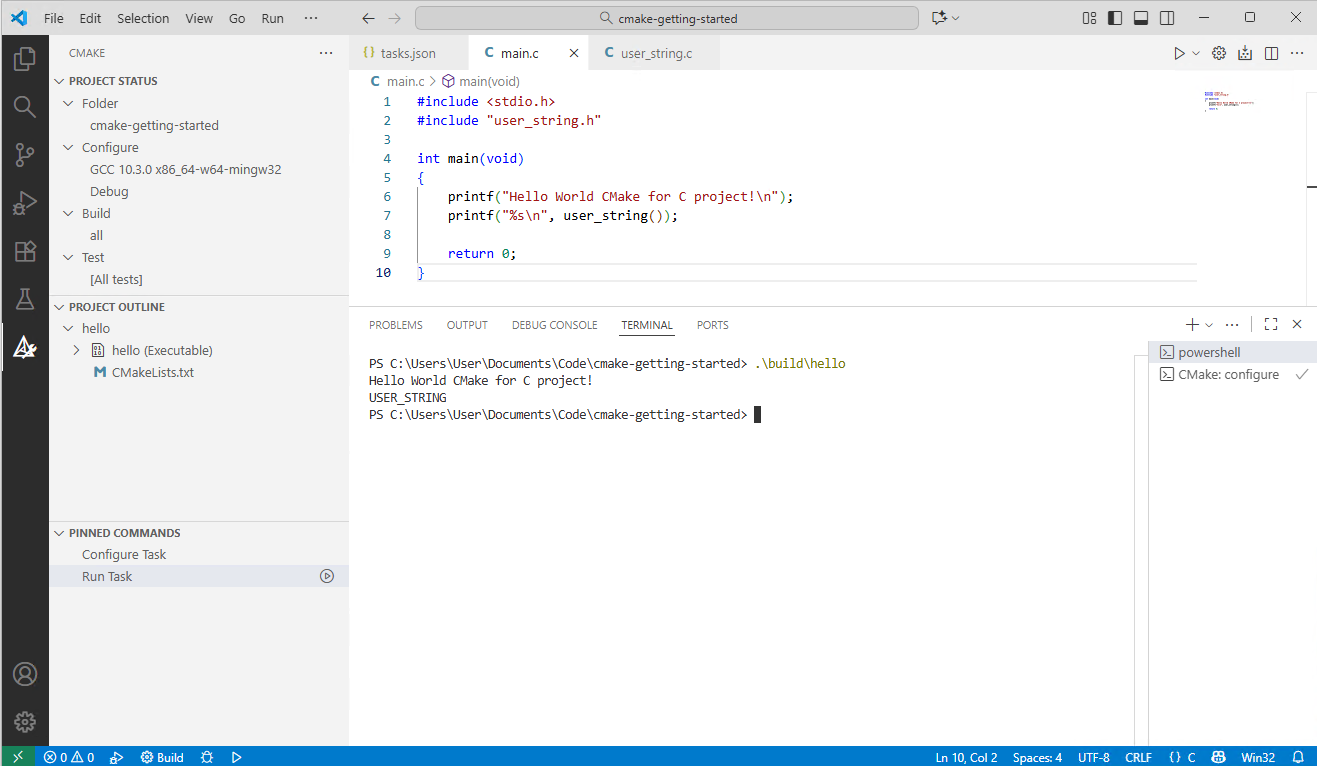This screenshot has height=766, width=1317.
Task: Click the cmake-getting-started search box
Action: coord(666,18)
